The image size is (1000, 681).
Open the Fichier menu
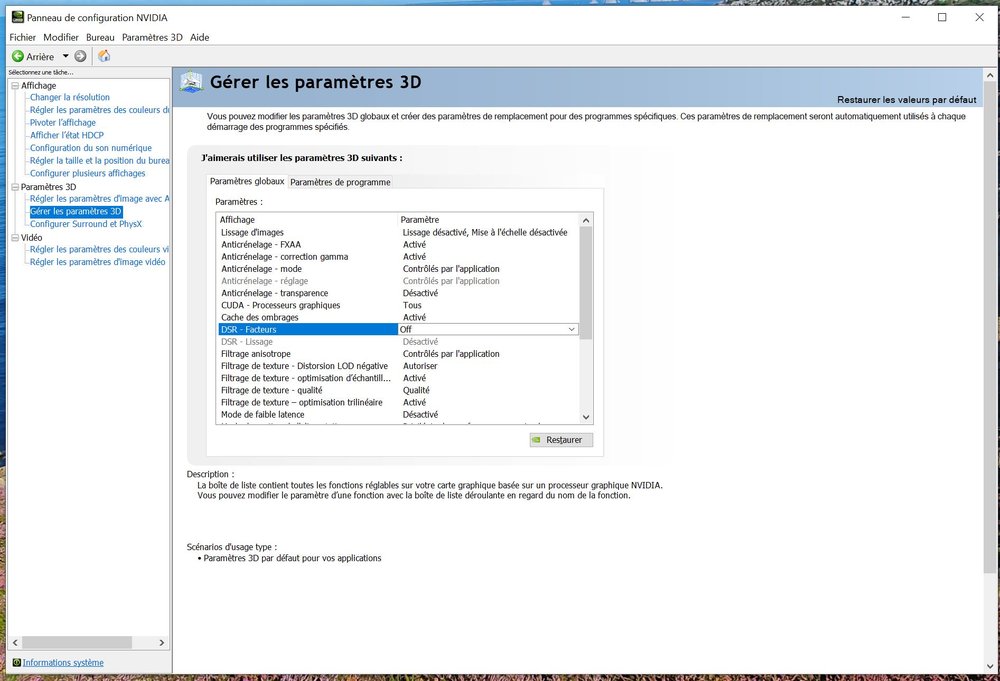click(x=22, y=37)
